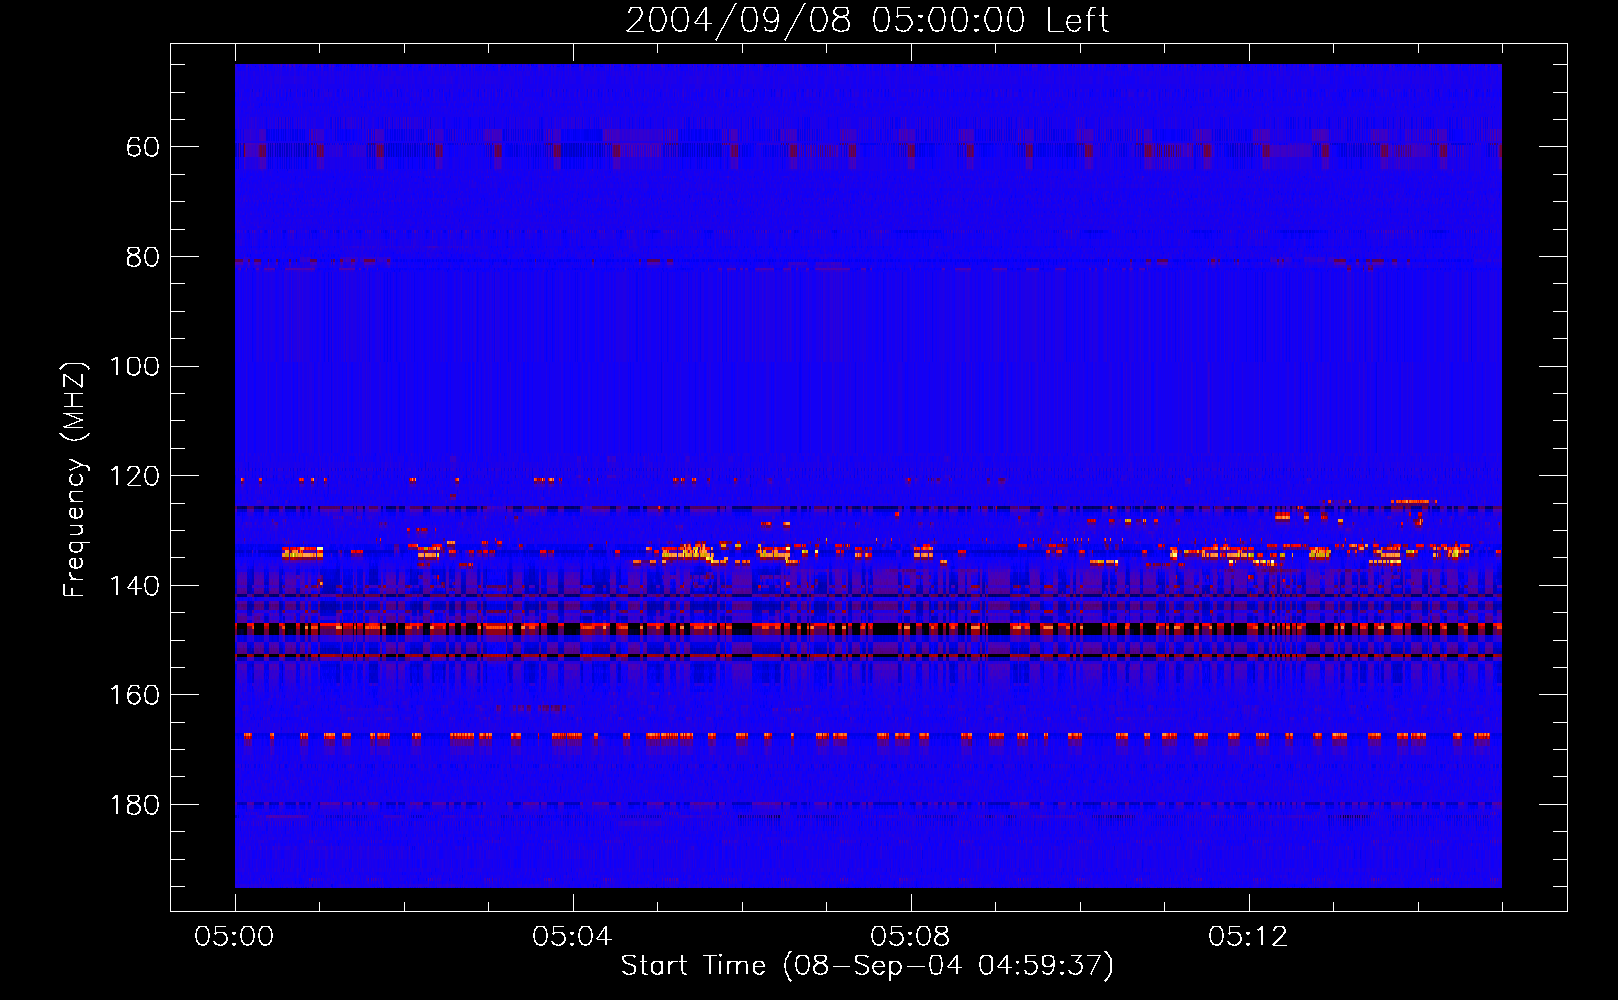The width and height of the screenshot is (1618, 1000).
Task: Click the black saturated band near 148 MHz
Action: click(868, 629)
